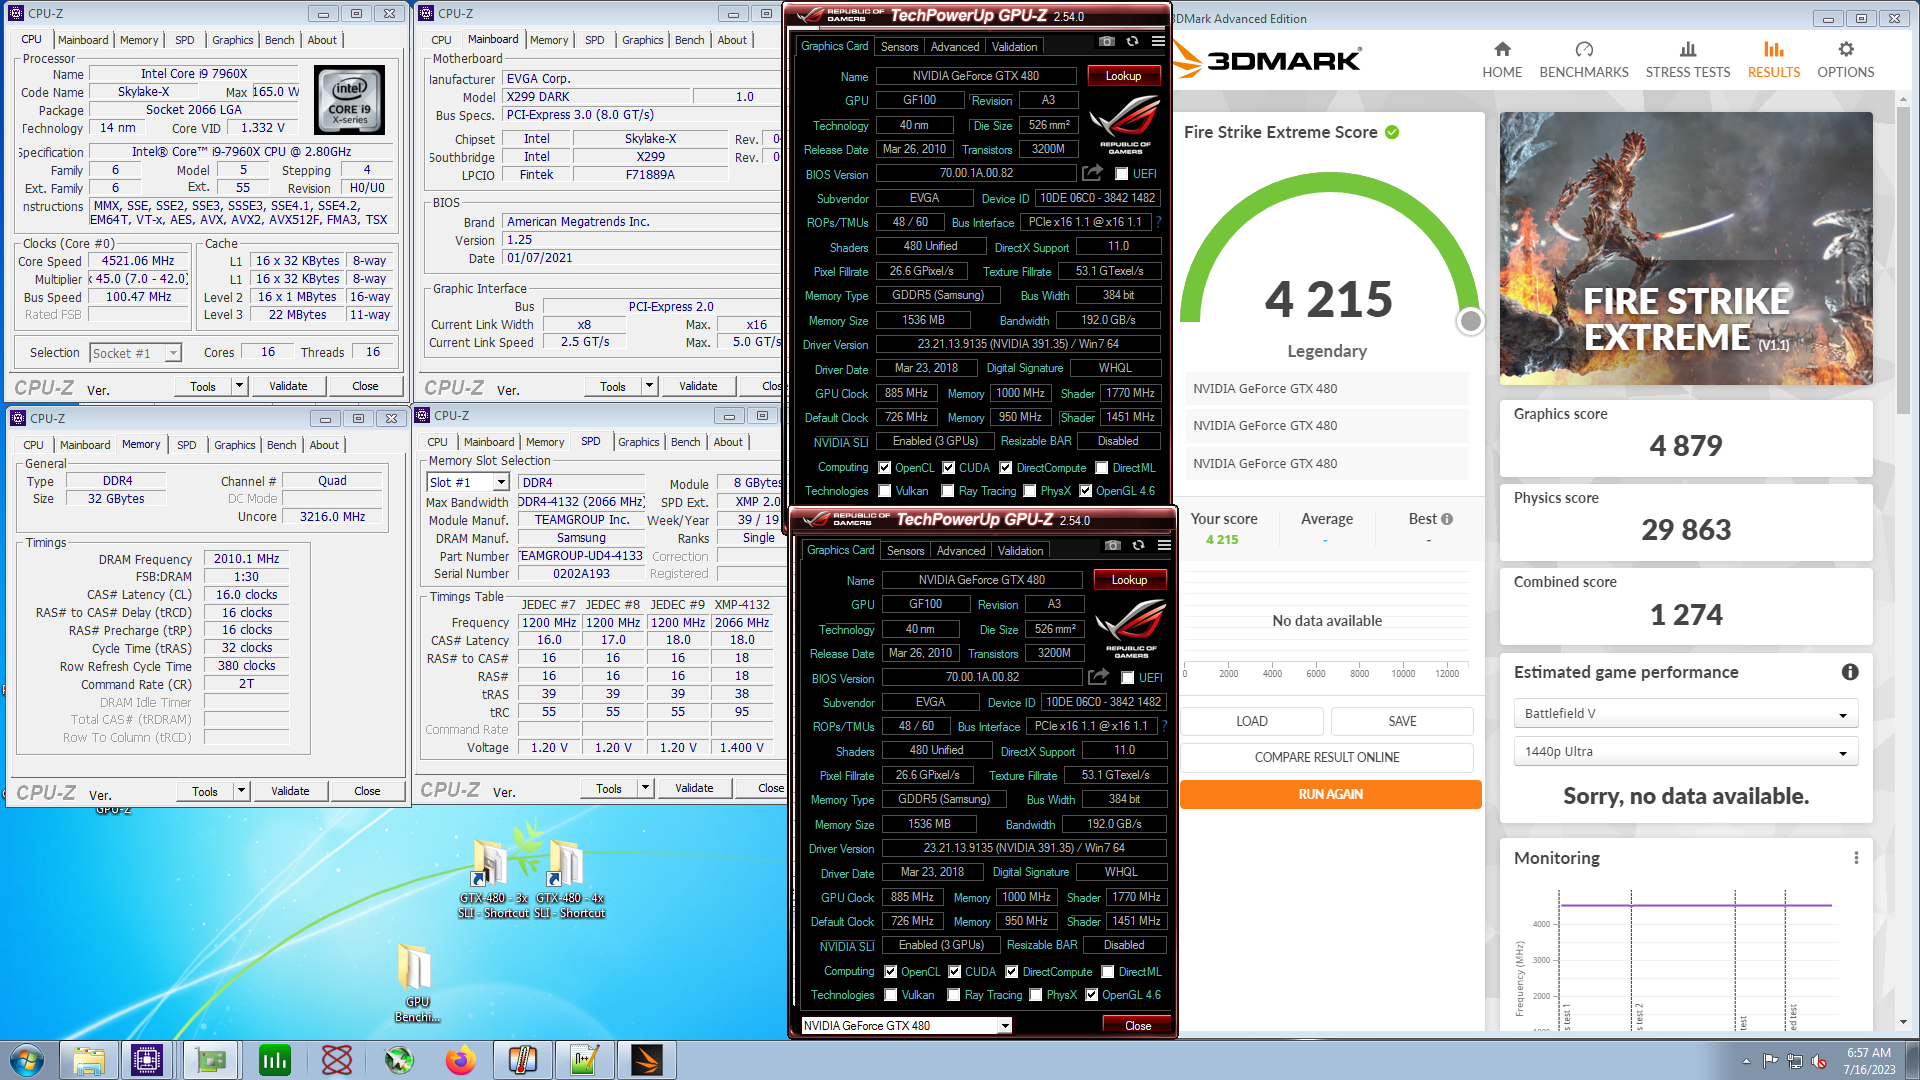Image resolution: width=1920 pixels, height=1080 pixels.
Task: Click refresh icon in lower GPU-Z
Action: point(1138,546)
